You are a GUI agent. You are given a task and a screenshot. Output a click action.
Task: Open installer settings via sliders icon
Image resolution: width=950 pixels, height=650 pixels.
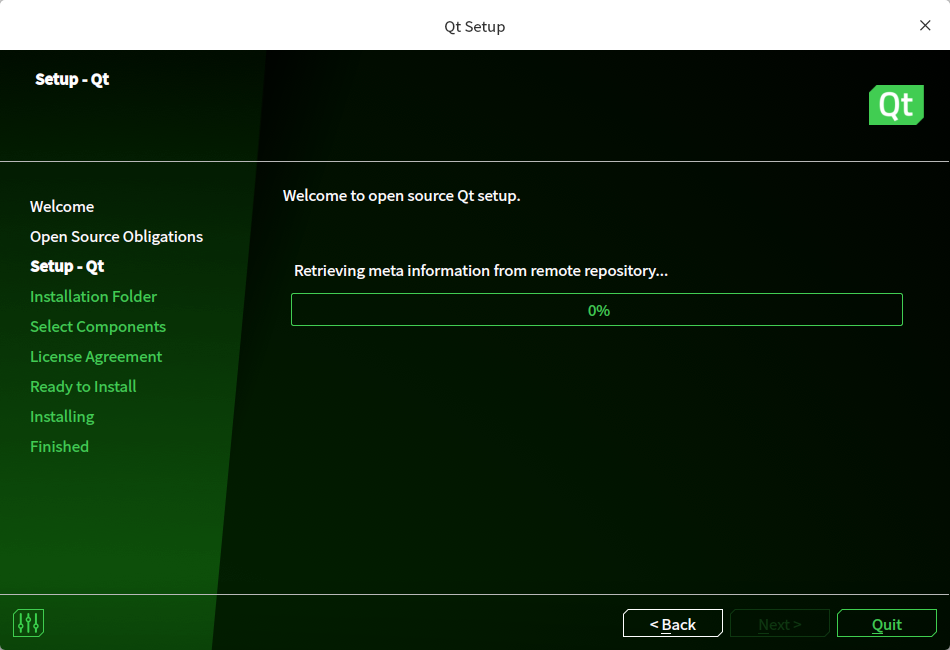tap(28, 622)
